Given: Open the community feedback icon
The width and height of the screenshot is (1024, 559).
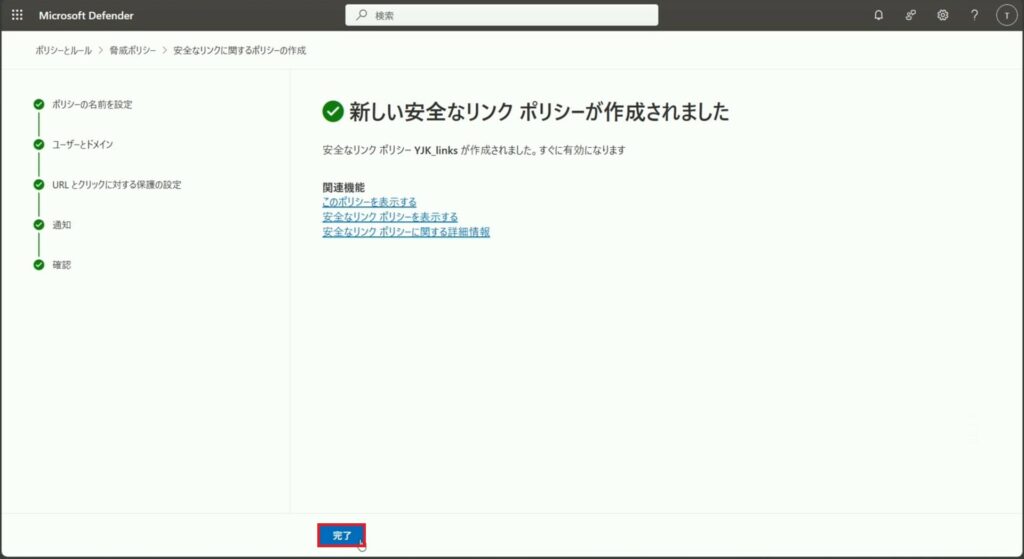Looking at the screenshot, I should tap(910, 15).
